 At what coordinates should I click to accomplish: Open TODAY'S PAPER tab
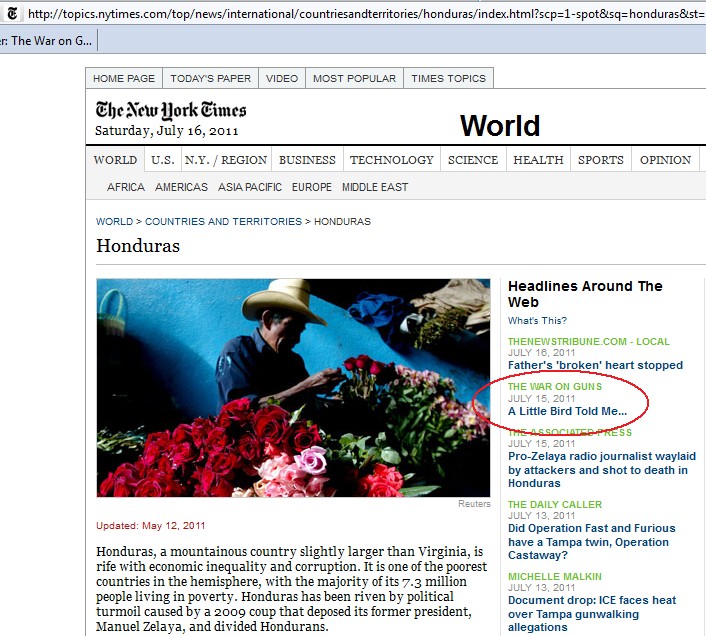(210, 78)
